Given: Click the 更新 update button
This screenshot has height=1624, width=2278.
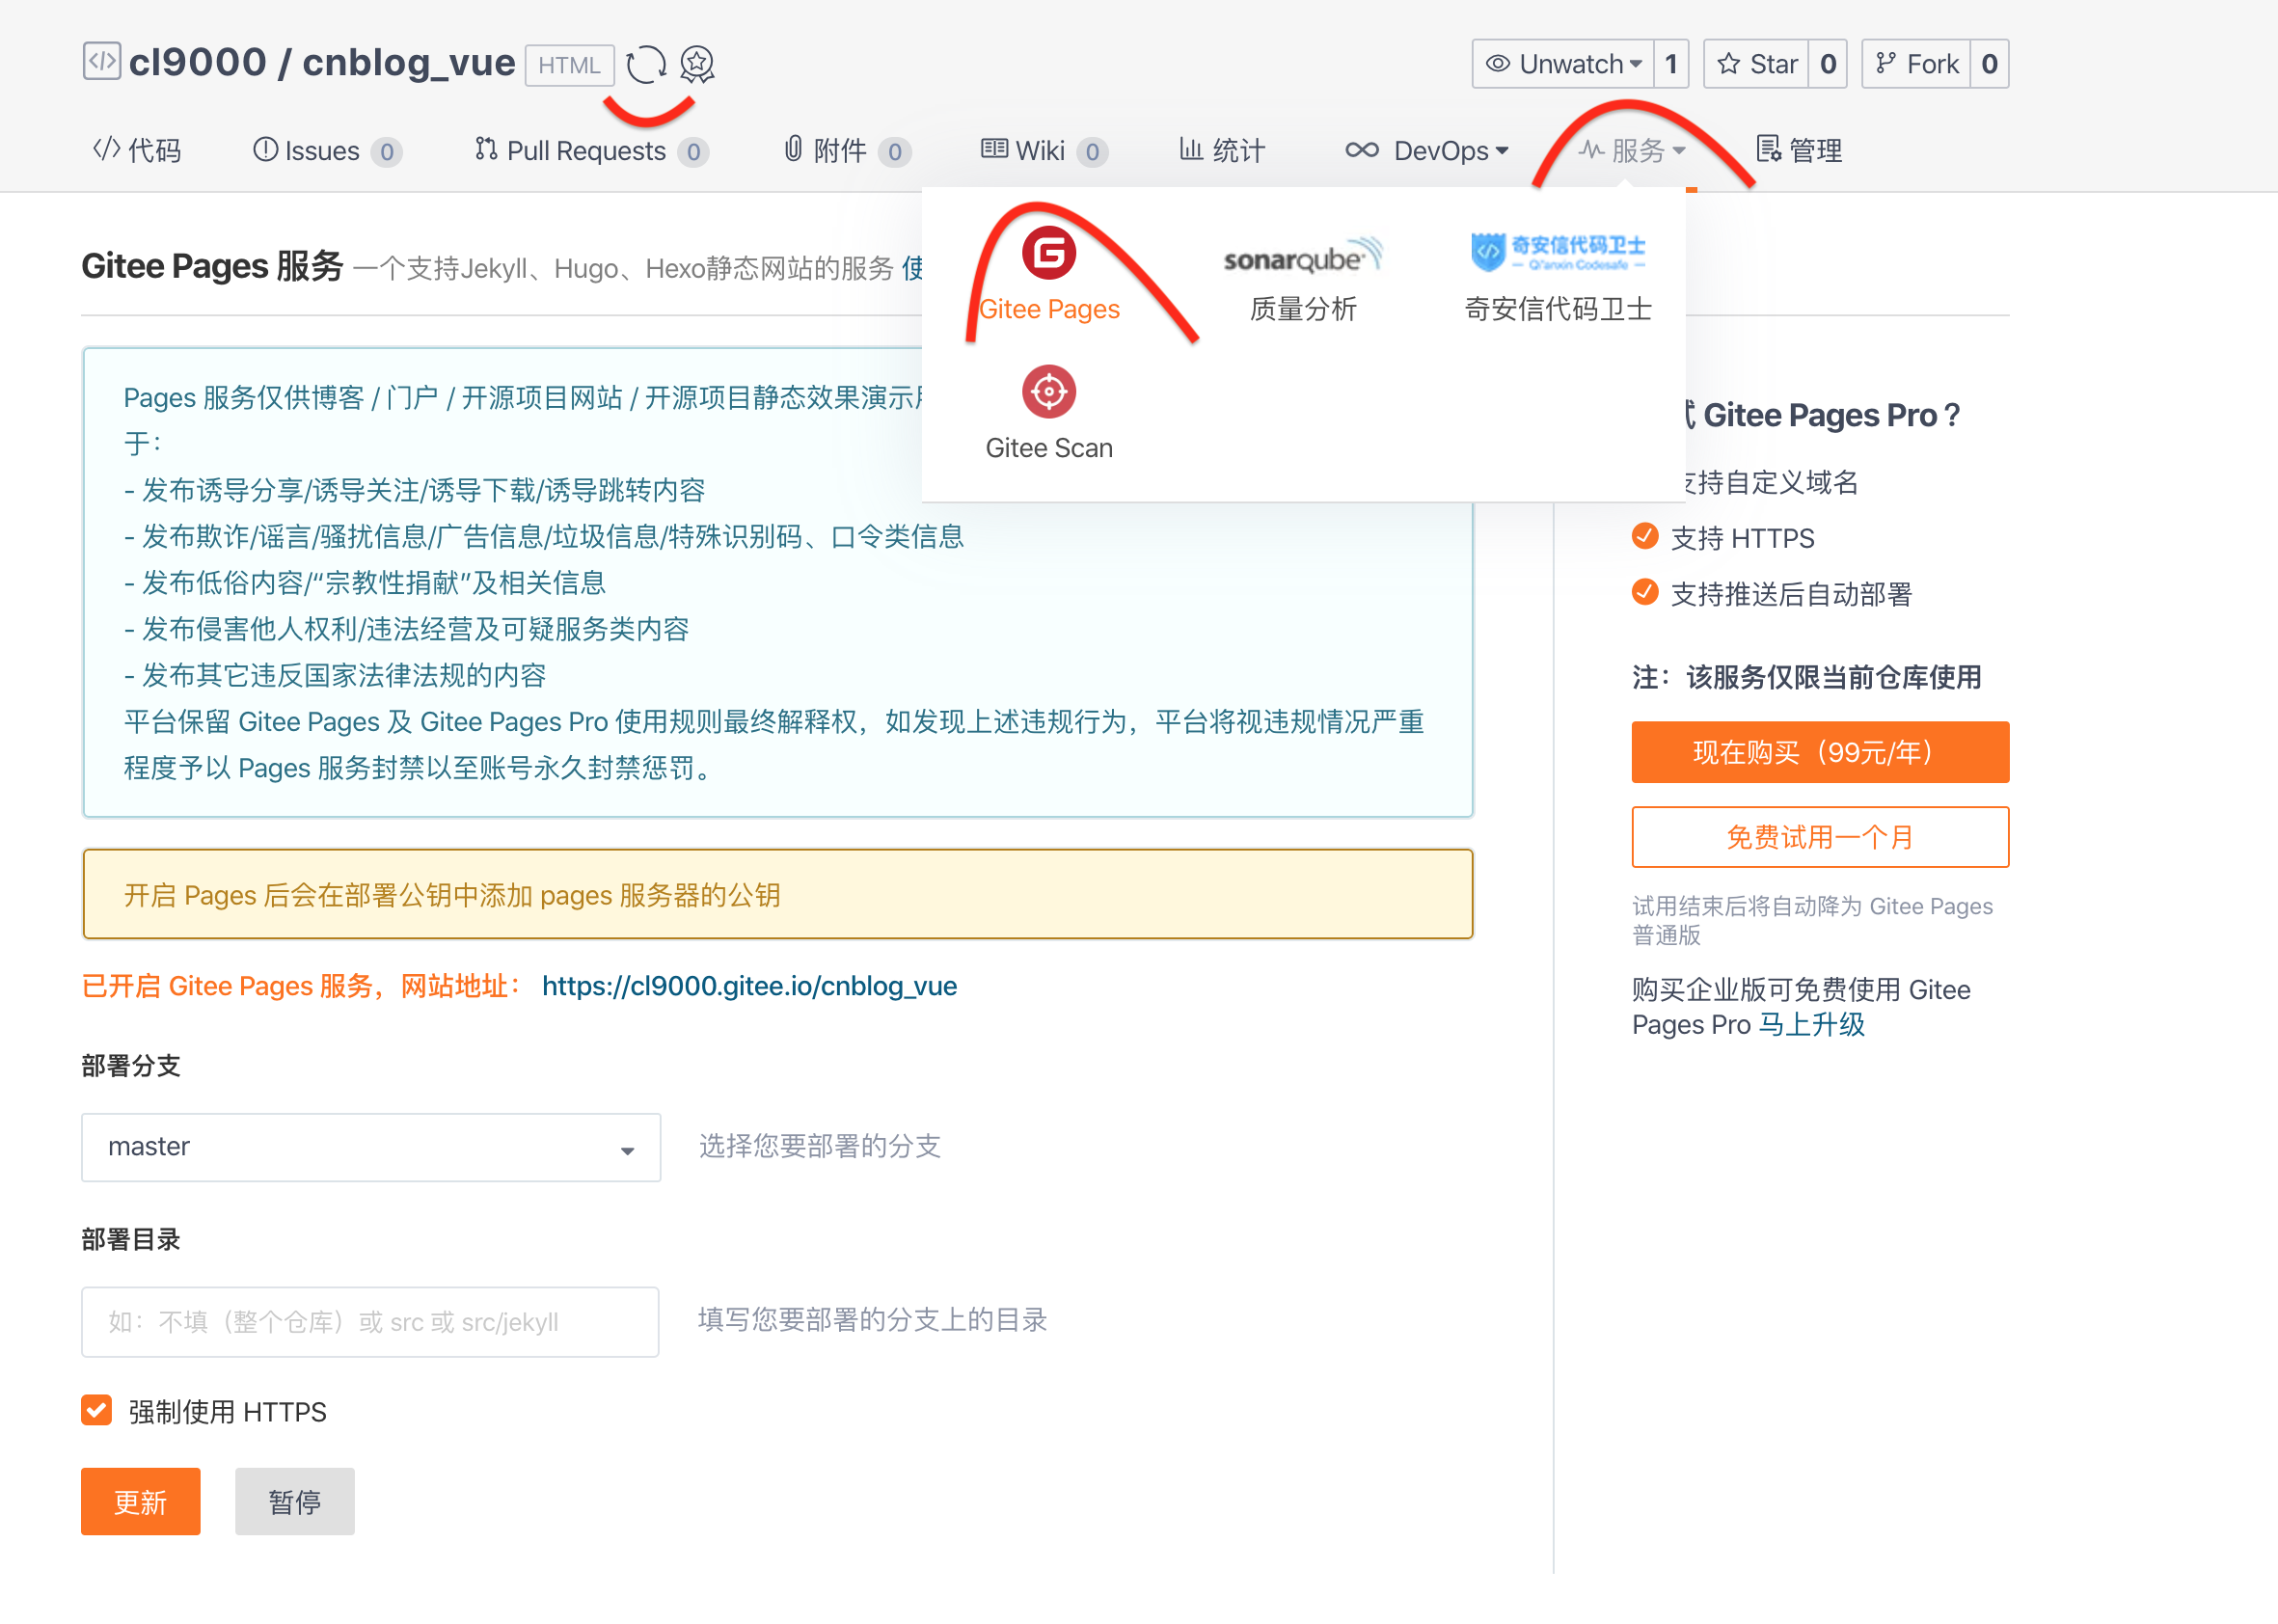Looking at the screenshot, I should (x=141, y=1502).
